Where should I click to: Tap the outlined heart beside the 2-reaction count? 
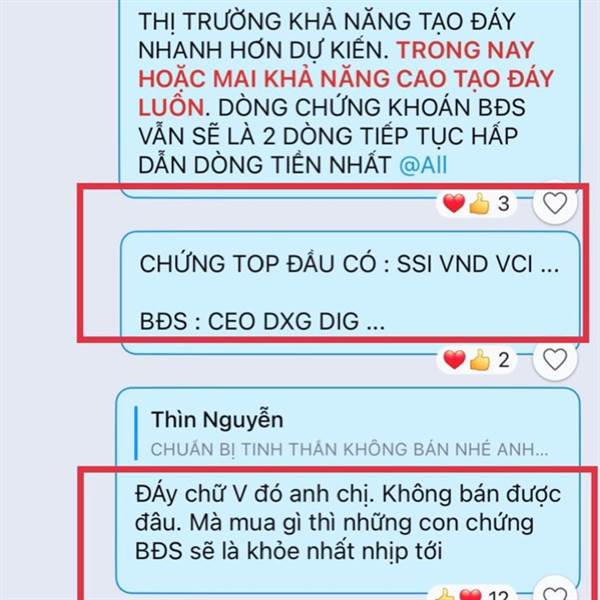pos(555,360)
